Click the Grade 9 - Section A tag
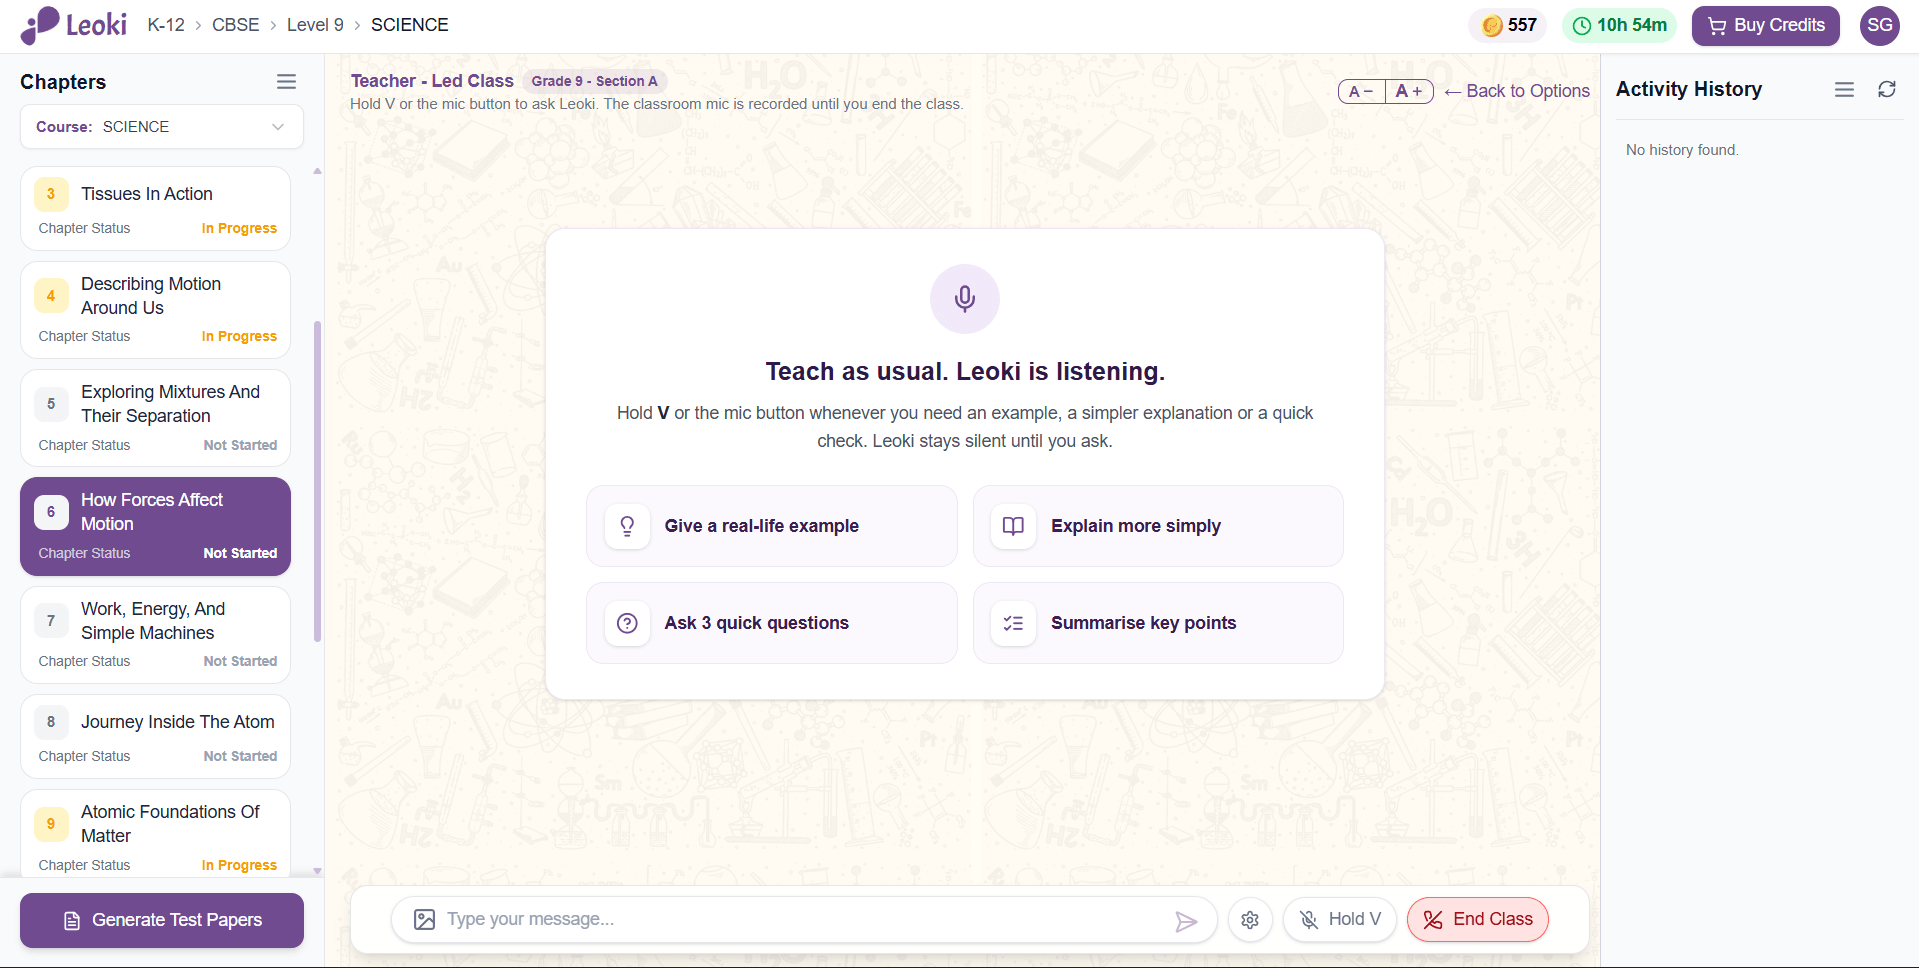Image resolution: width=1919 pixels, height=968 pixels. point(595,81)
